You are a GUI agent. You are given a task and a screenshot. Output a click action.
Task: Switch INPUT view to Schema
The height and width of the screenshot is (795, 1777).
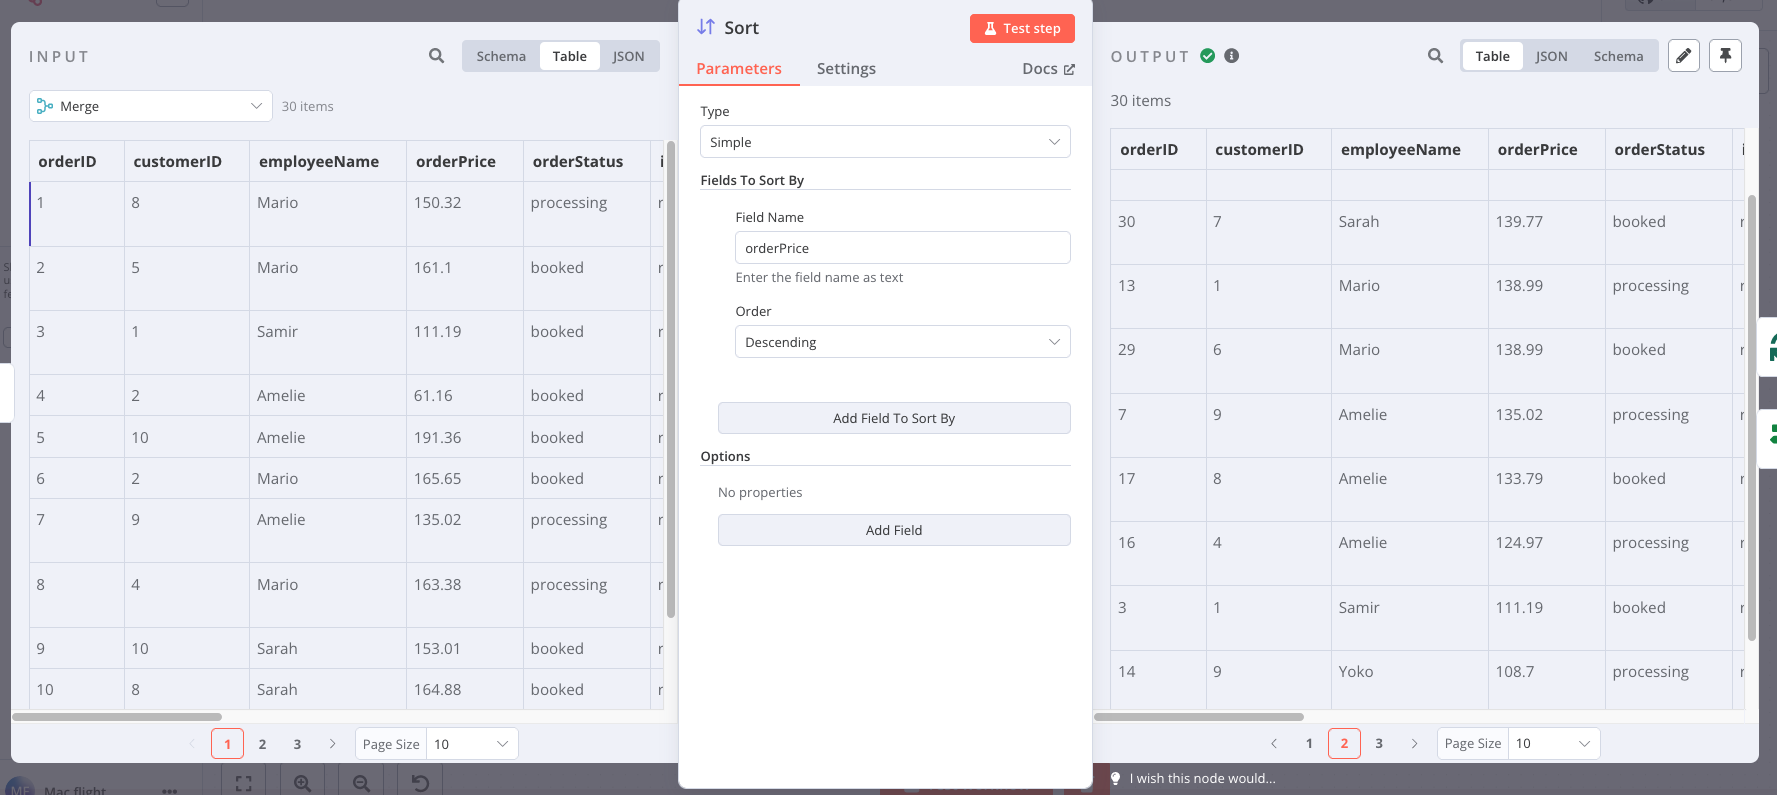tap(501, 56)
